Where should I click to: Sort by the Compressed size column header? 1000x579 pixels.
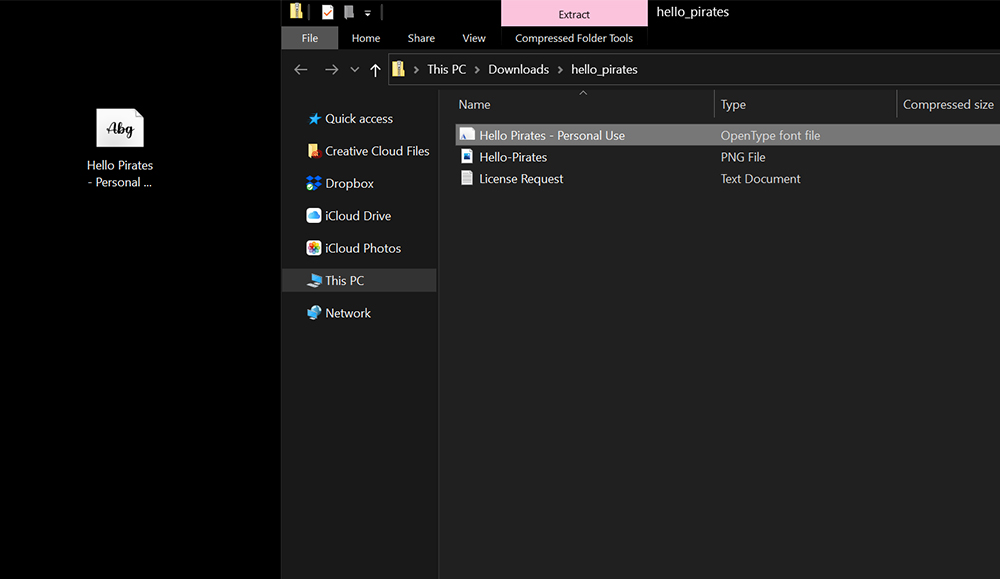947,105
